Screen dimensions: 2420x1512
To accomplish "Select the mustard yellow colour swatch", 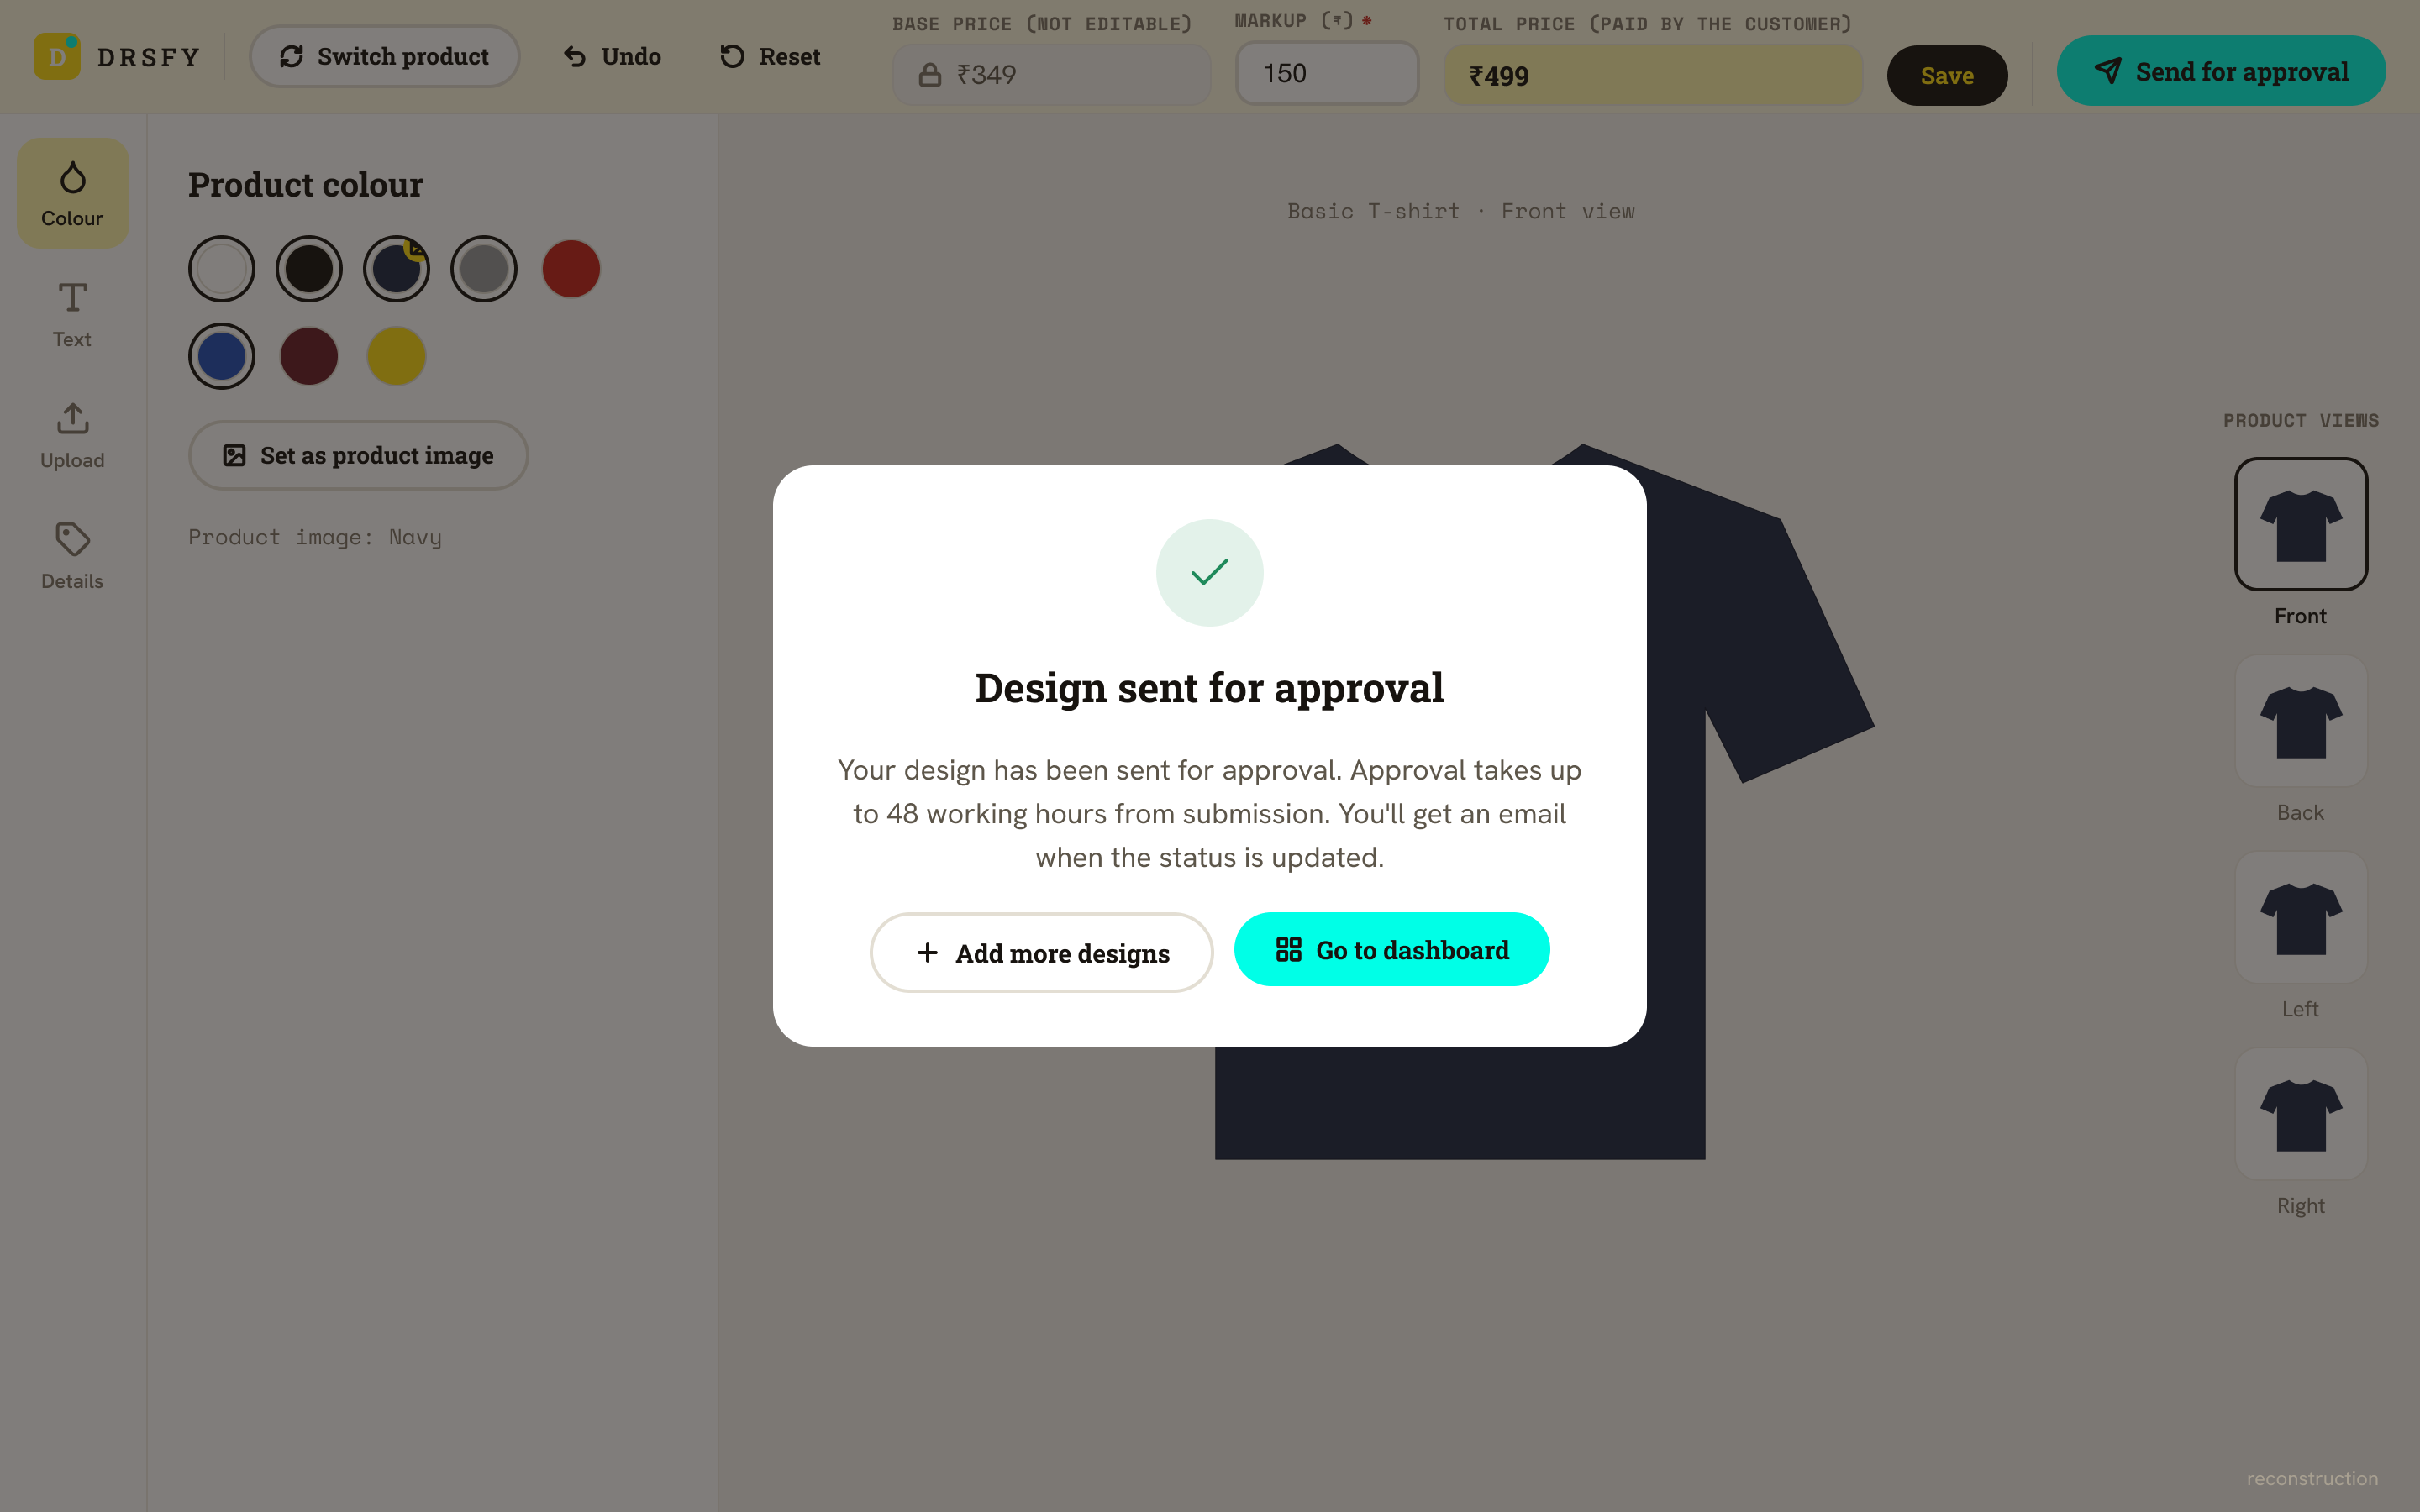I will (396, 356).
